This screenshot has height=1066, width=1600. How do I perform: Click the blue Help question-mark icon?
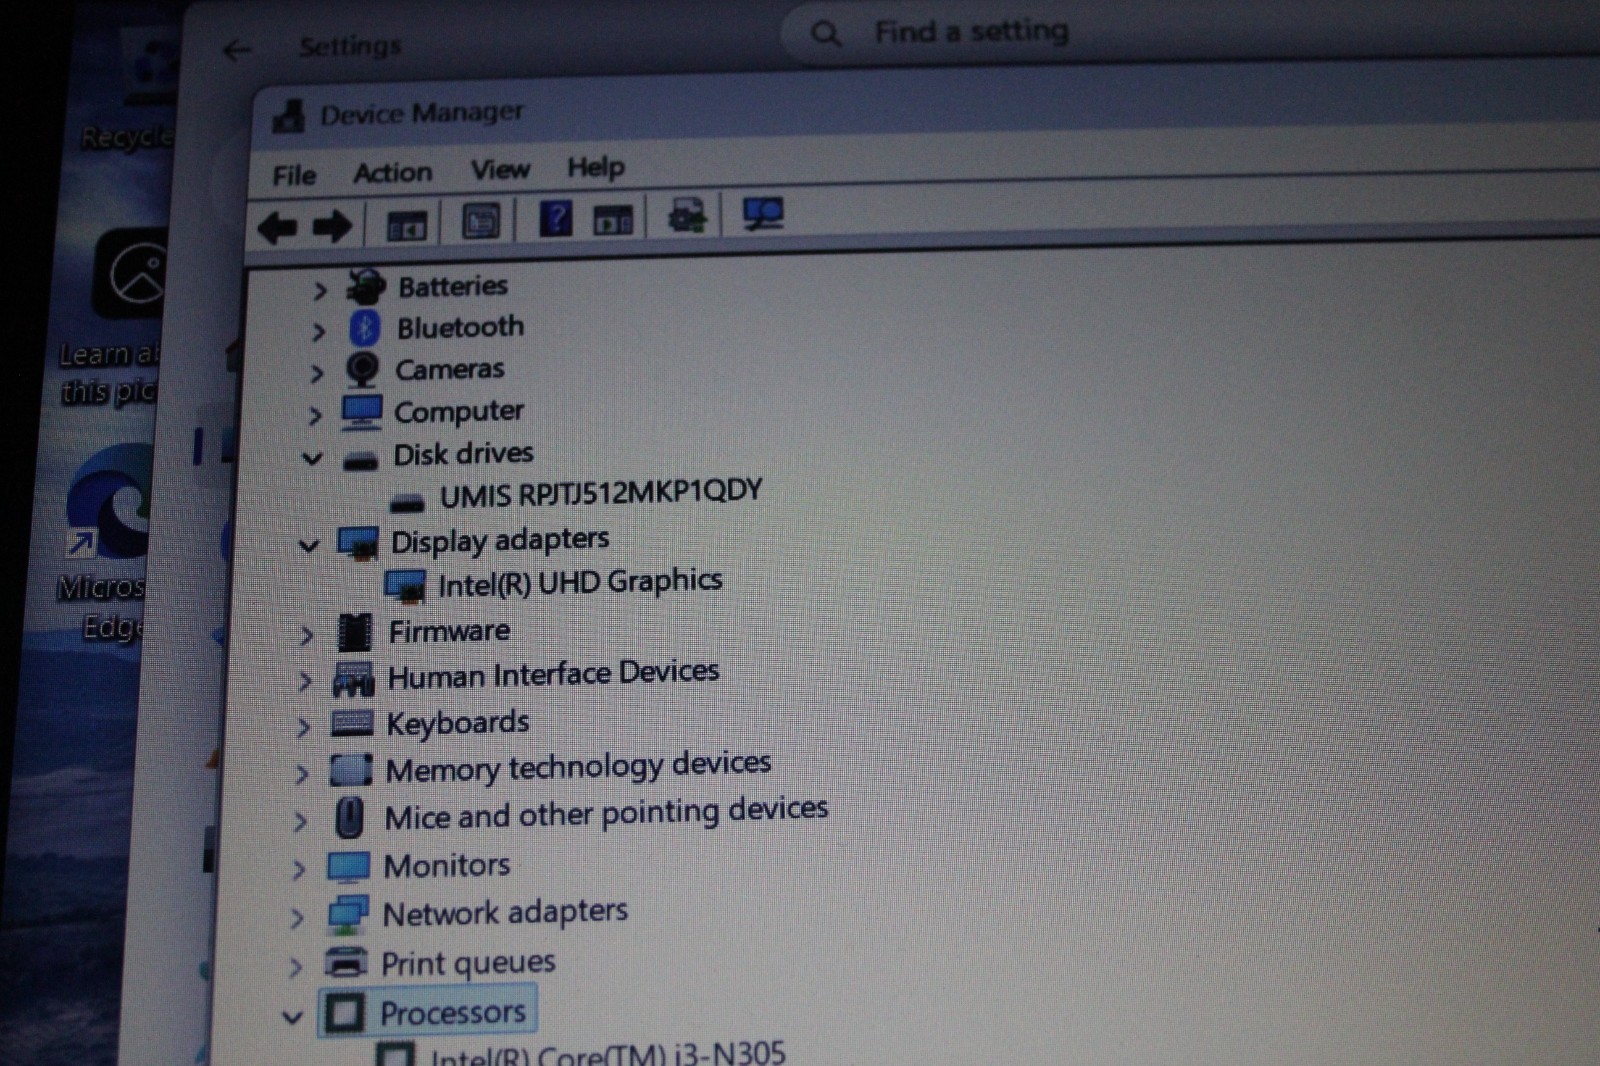555,218
